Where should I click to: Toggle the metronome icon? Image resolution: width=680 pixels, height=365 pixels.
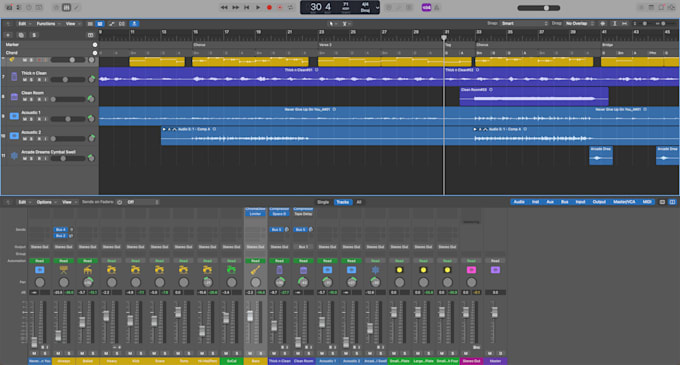point(437,7)
